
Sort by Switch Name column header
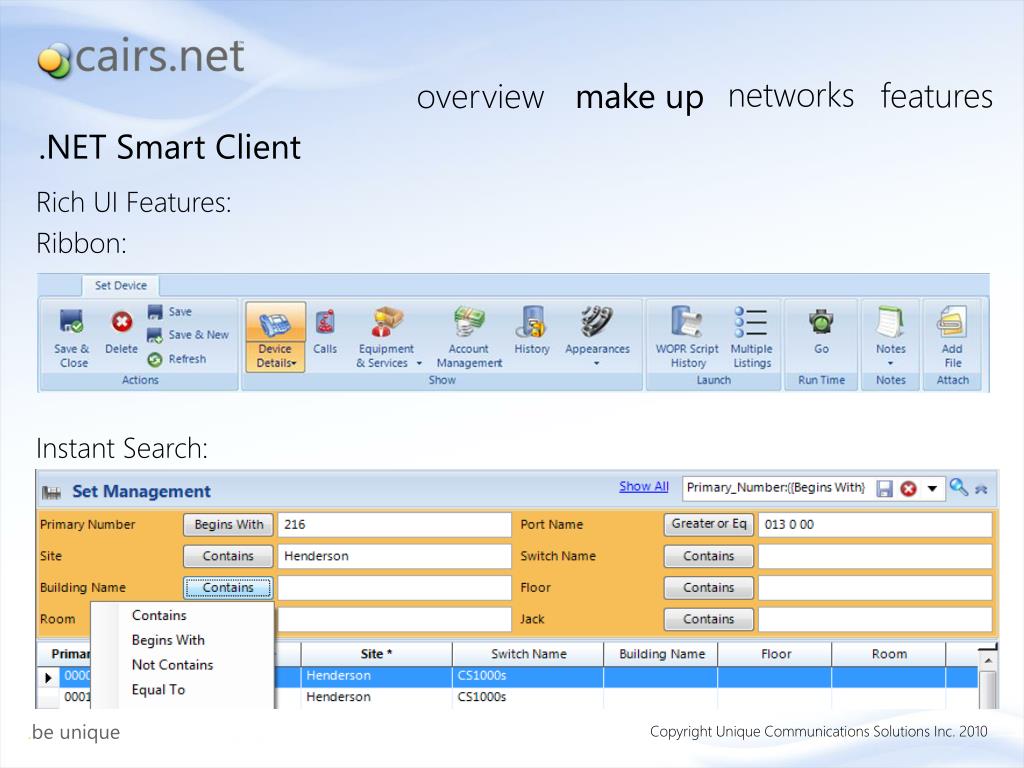pos(528,654)
